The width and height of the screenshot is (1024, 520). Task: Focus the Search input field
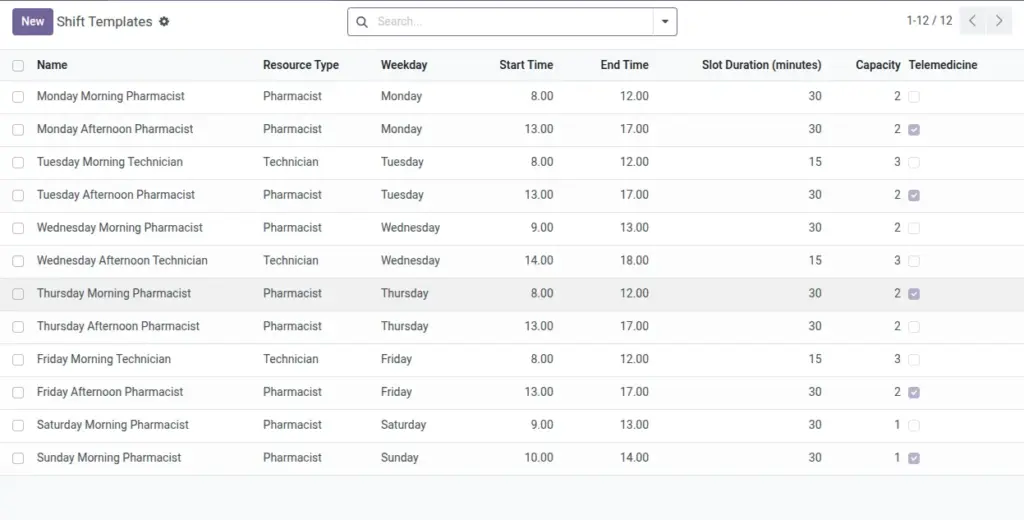(513, 22)
